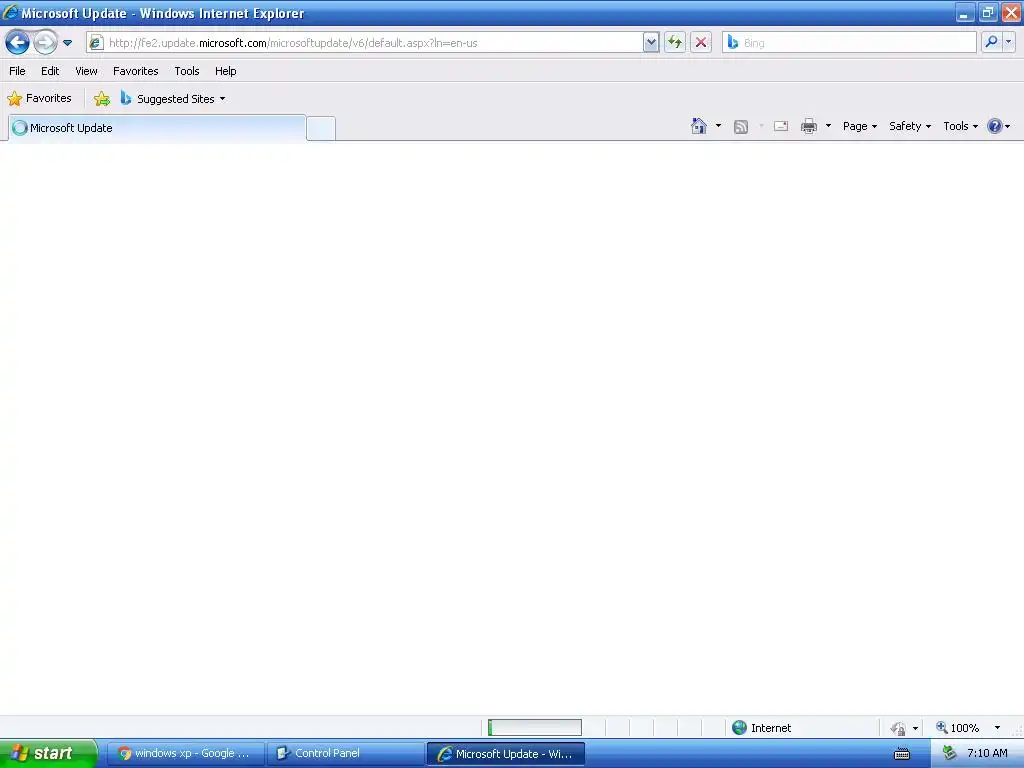Expand the zoom level dropdown arrow
The width and height of the screenshot is (1024, 768).
click(997, 728)
